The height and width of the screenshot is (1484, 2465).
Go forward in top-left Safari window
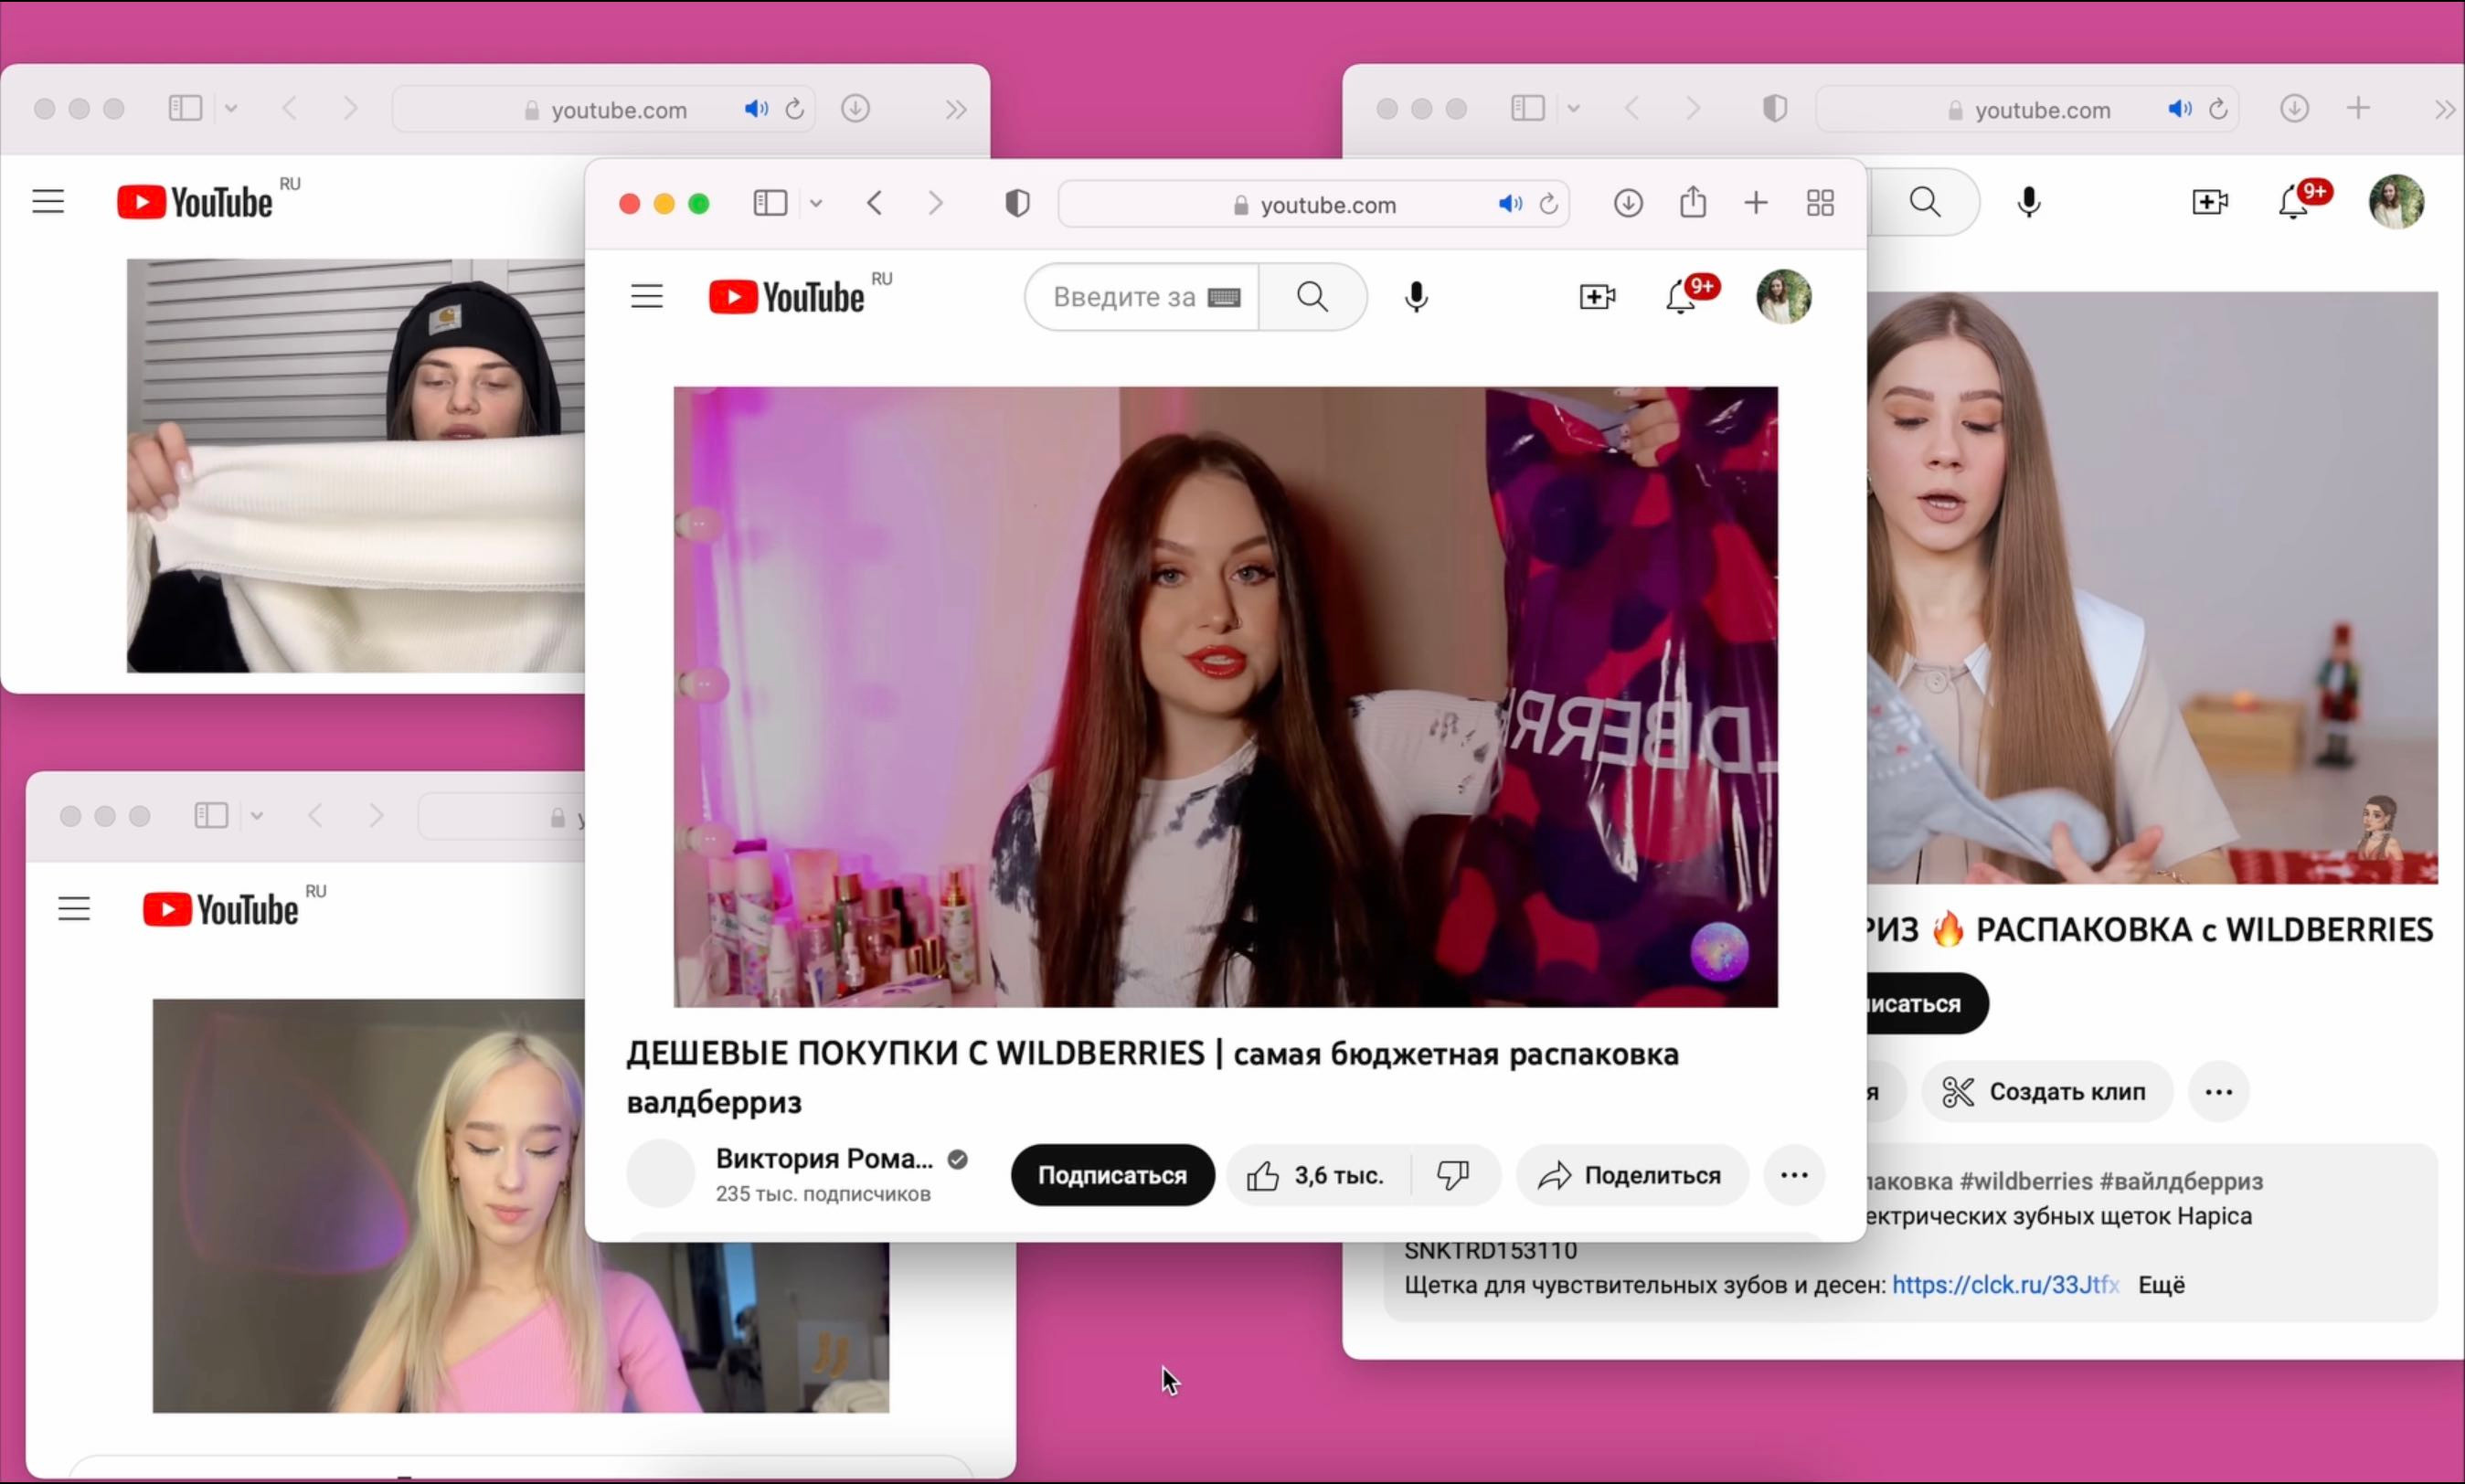coord(350,108)
